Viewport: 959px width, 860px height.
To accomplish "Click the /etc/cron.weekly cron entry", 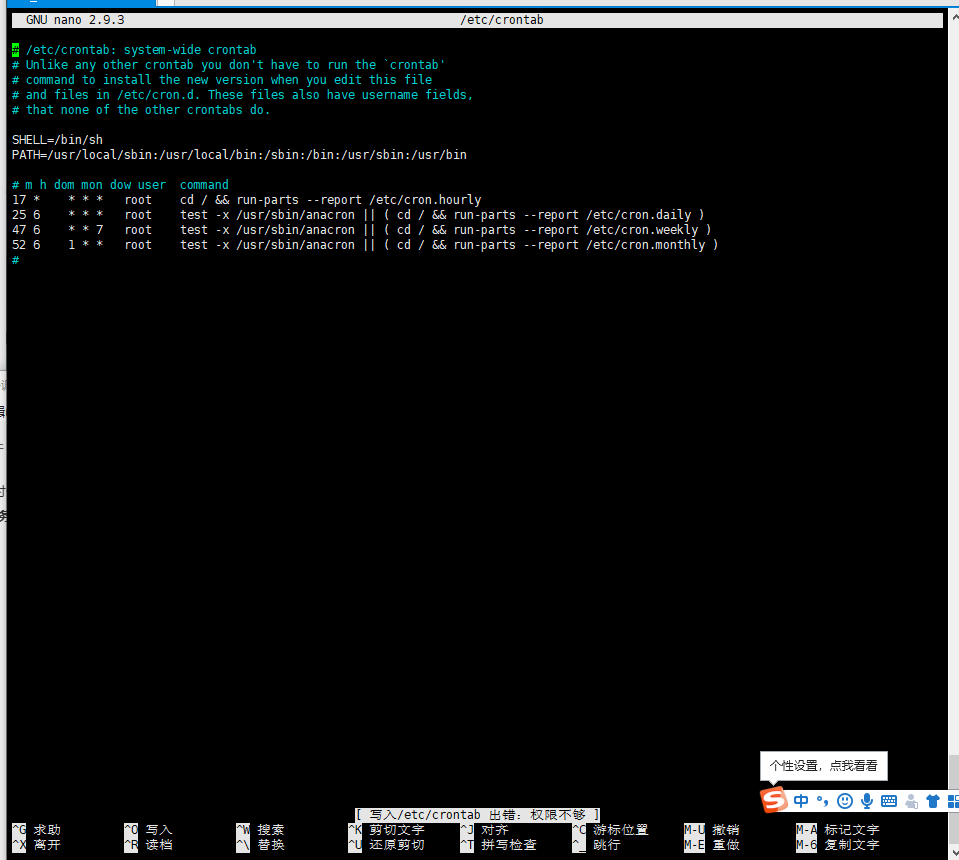I will click(x=361, y=229).
